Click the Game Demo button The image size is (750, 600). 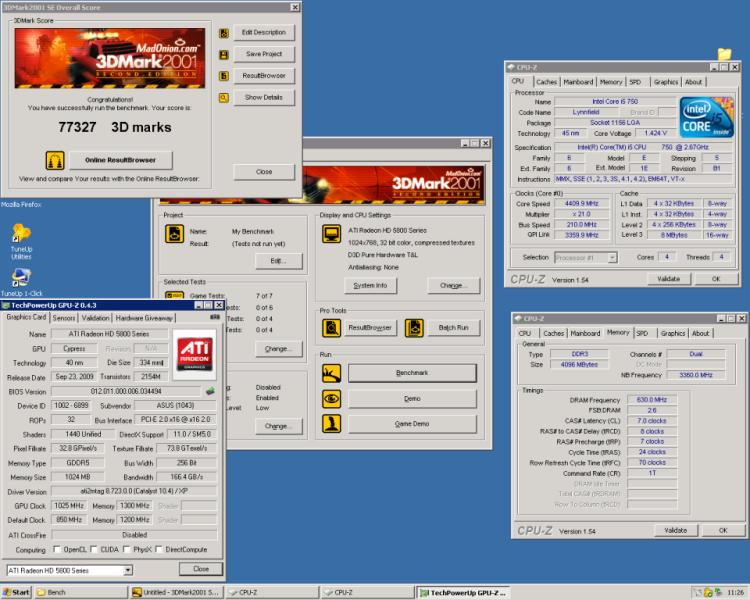[x=412, y=424]
